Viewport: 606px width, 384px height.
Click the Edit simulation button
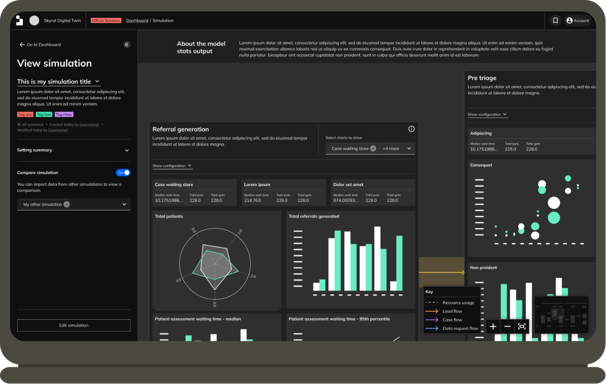click(73, 325)
